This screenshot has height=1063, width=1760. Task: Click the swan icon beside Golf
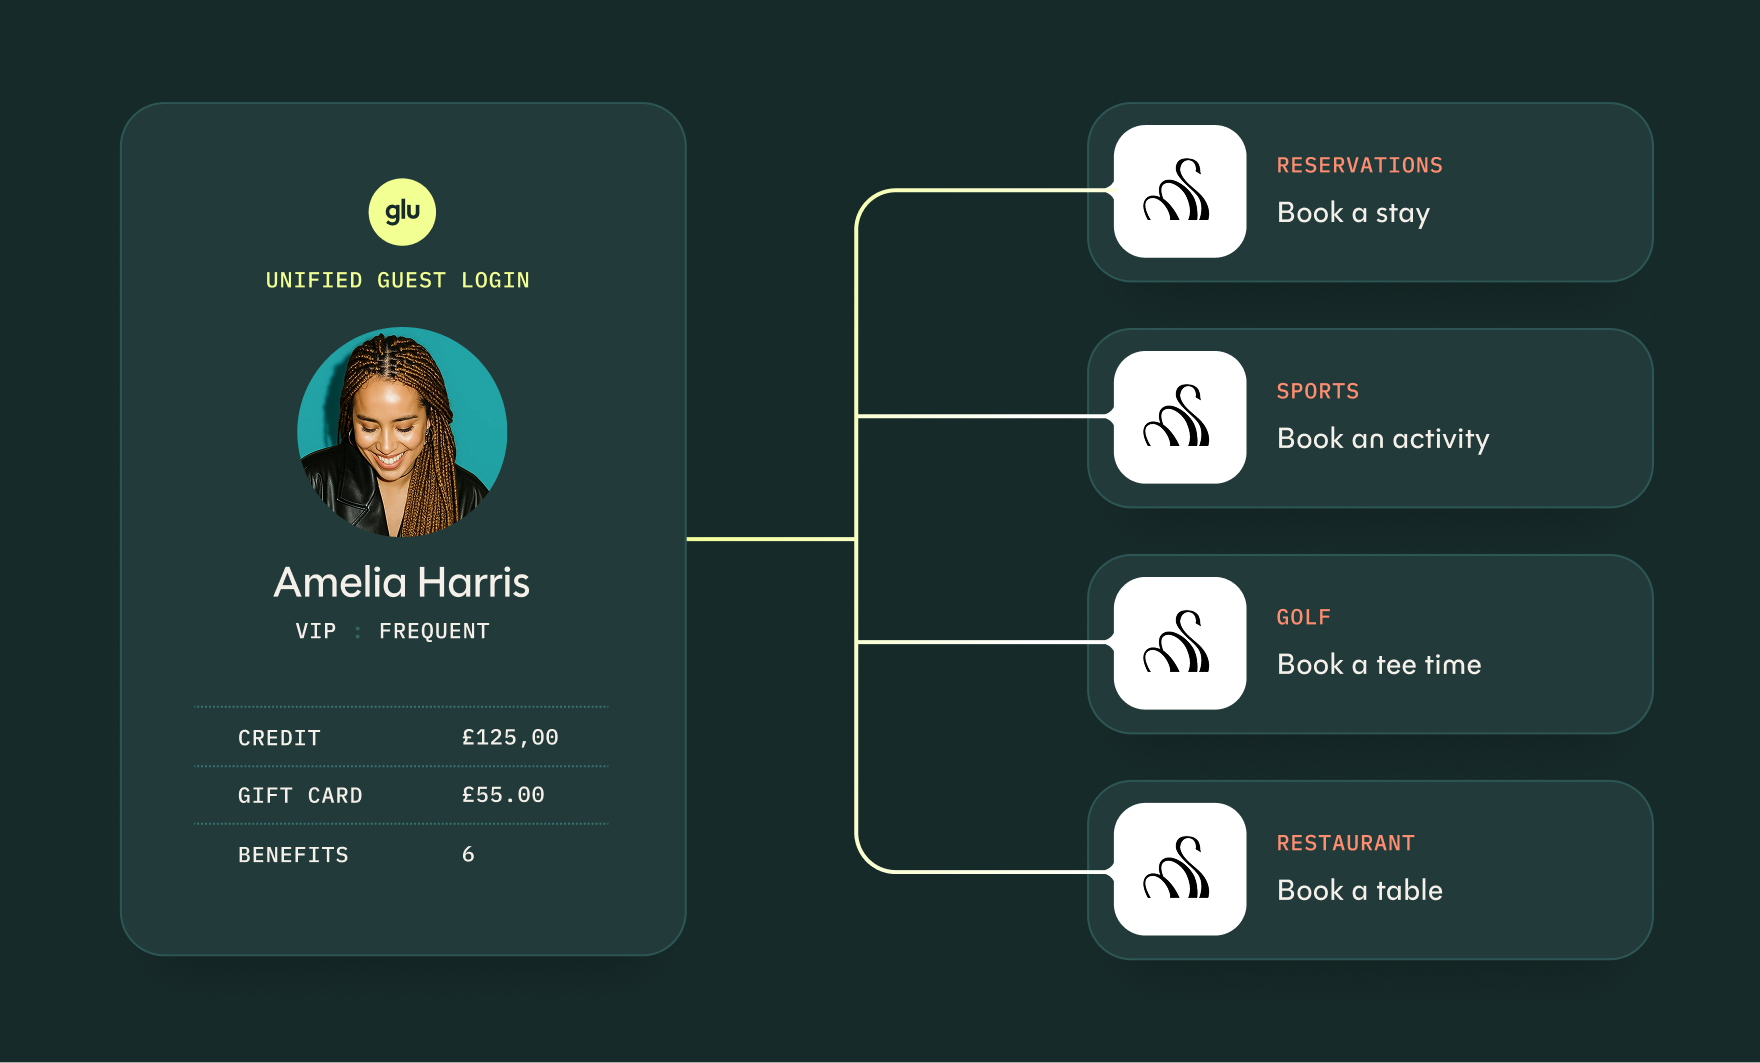[x=1180, y=643]
